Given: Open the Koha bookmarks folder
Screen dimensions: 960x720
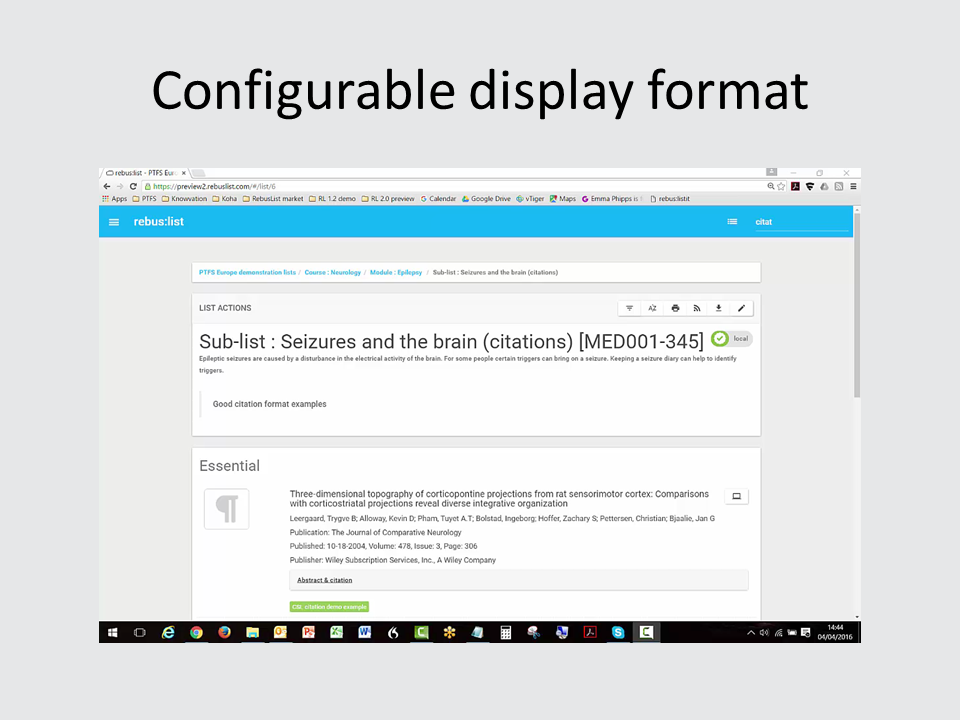Looking at the screenshot, I should 224,199.
